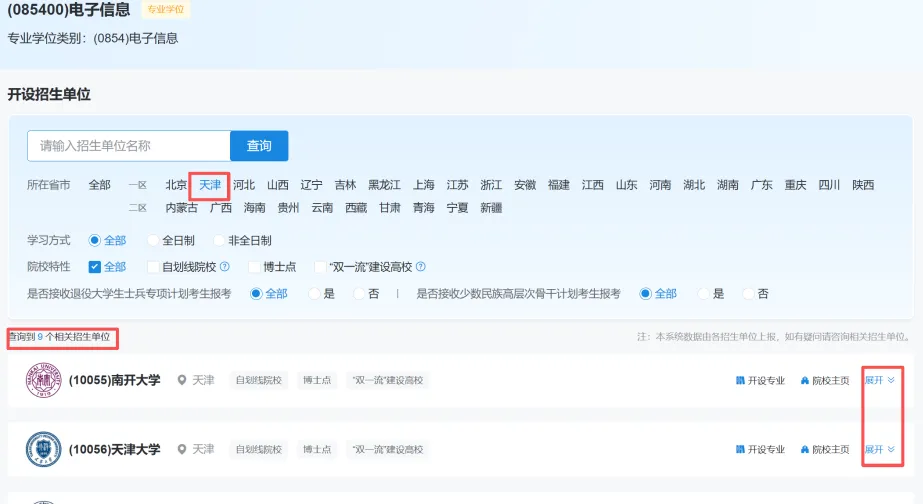Click the Nankai University logo
Image resolution: width=923 pixels, height=504 pixels.
pos(44,380)
